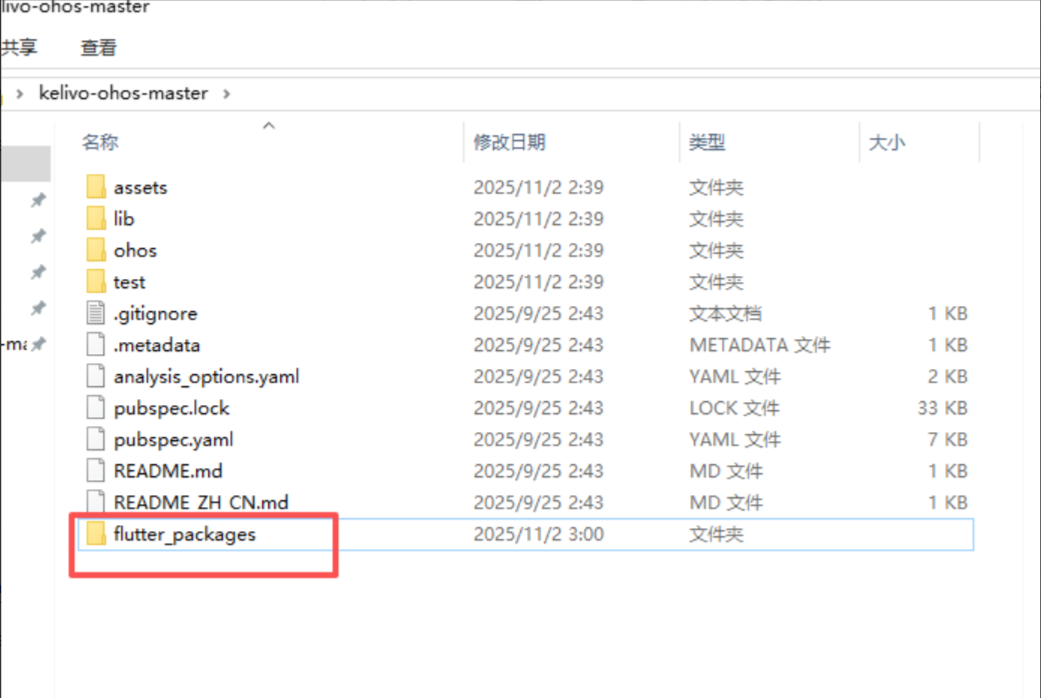Select the test folder icon

[96, 282]
